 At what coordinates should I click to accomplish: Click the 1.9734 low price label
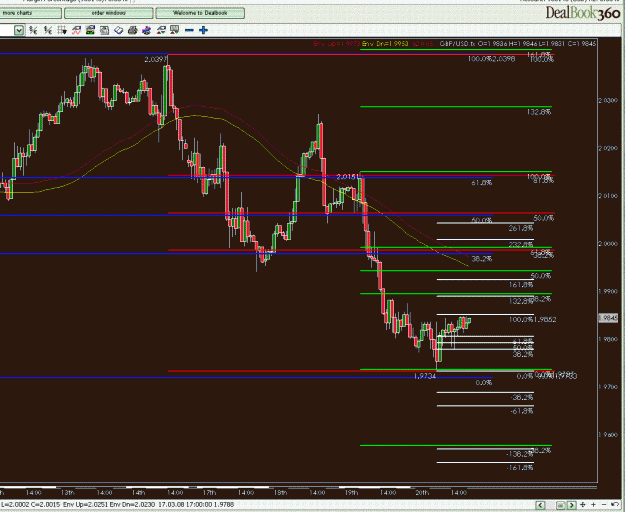425,376
